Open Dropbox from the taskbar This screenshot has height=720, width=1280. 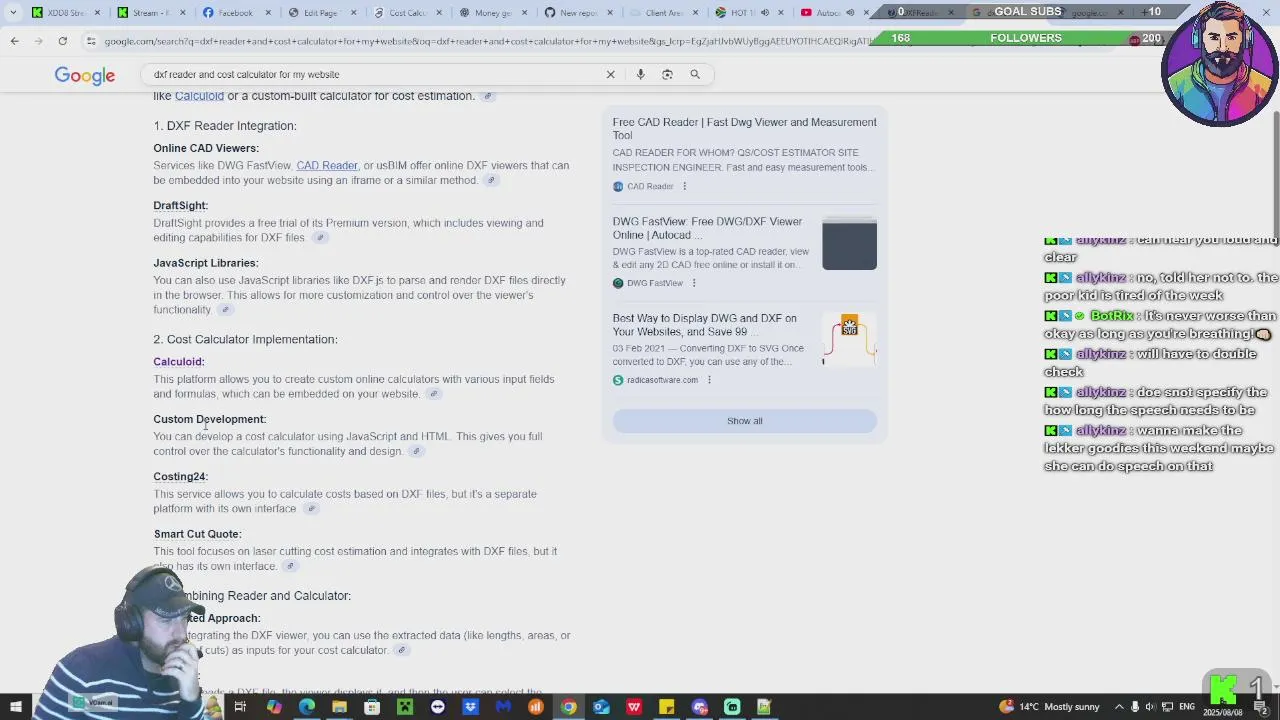coord(470,707)
